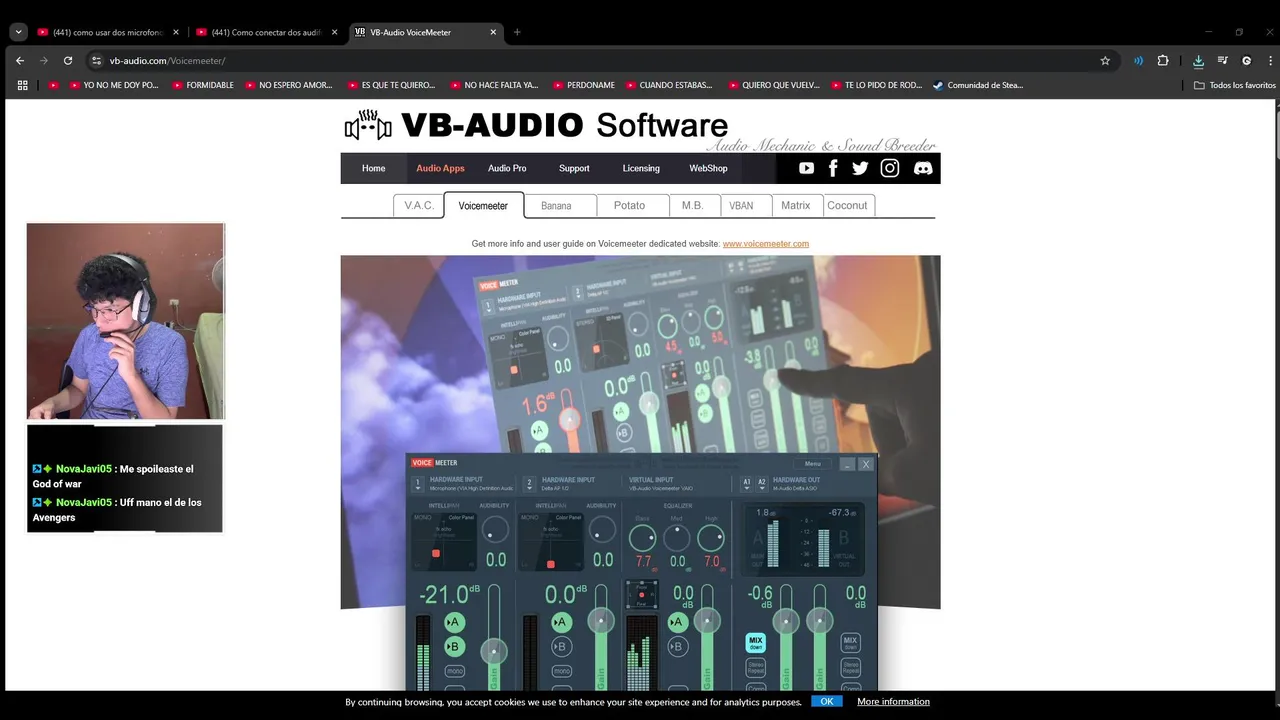Open the first unlabeled YouTube bookmark

(x=54, y=85)
